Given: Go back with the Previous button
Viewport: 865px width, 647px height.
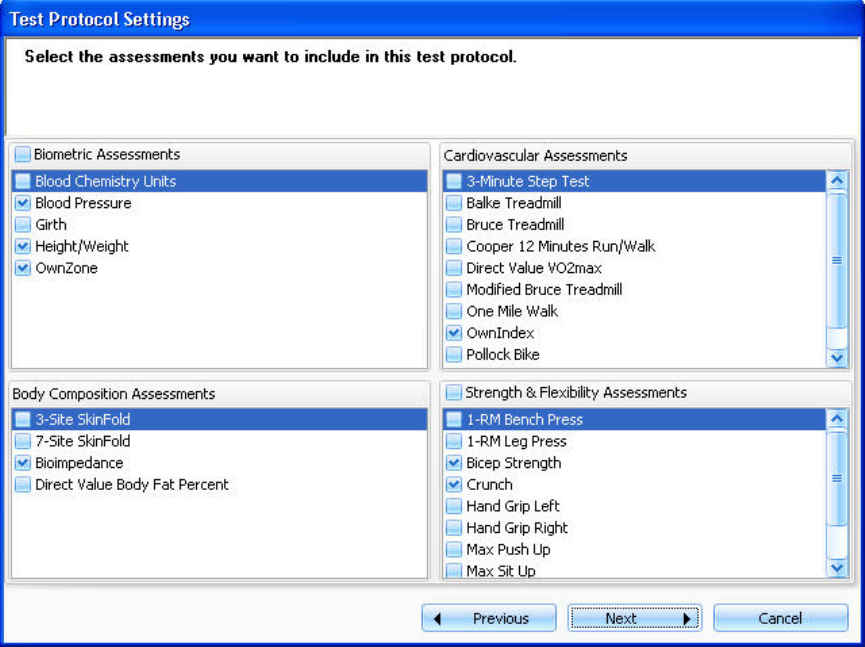Looking at the screenshot, I should coord(489,618).
